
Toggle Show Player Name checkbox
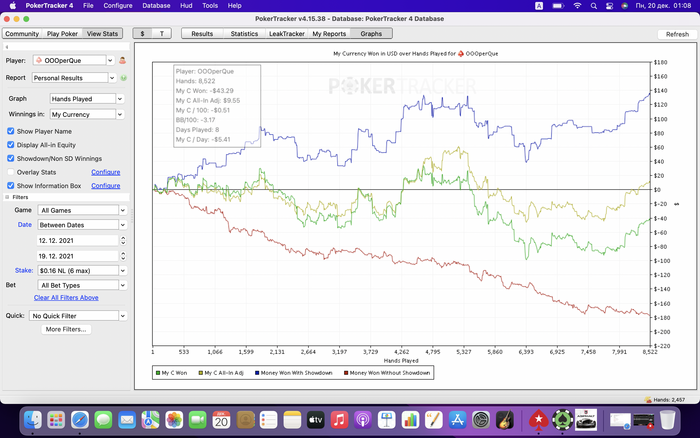pos(11,131)
